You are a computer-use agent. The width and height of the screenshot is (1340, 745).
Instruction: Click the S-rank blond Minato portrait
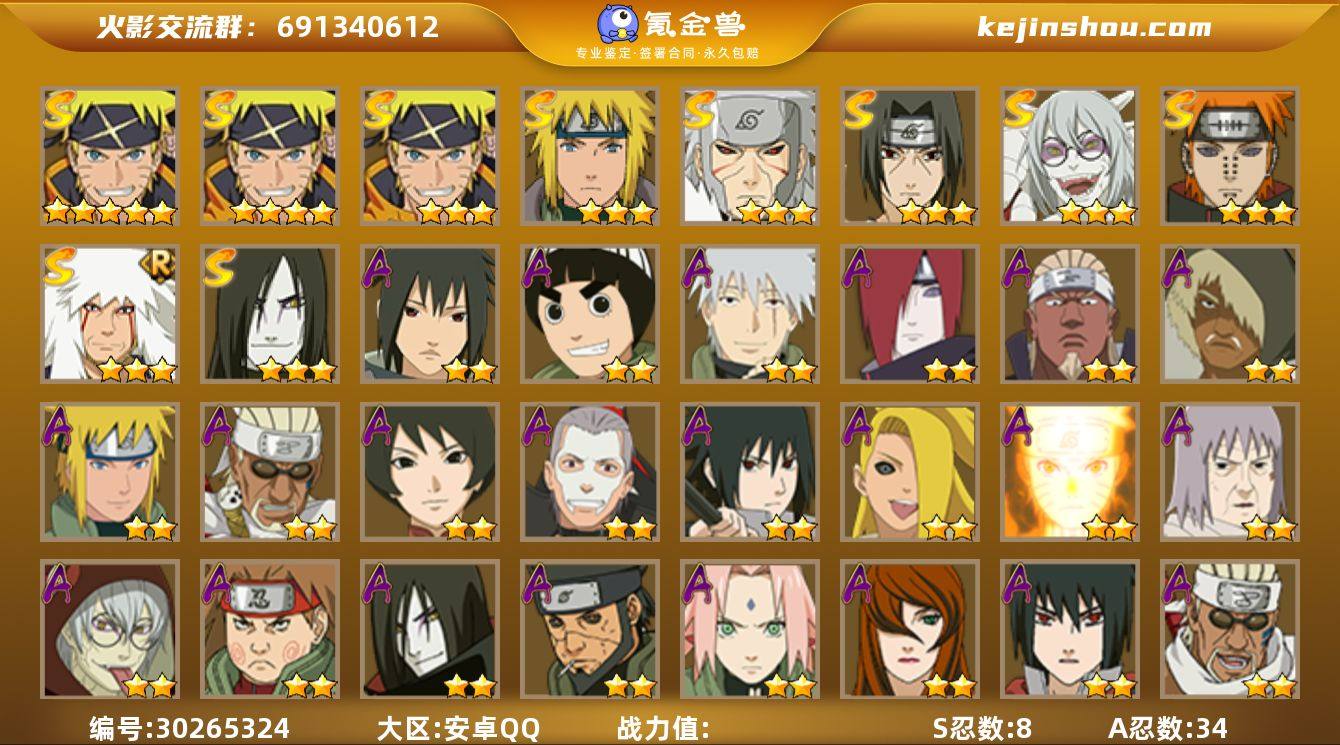(x=589, y=155)
